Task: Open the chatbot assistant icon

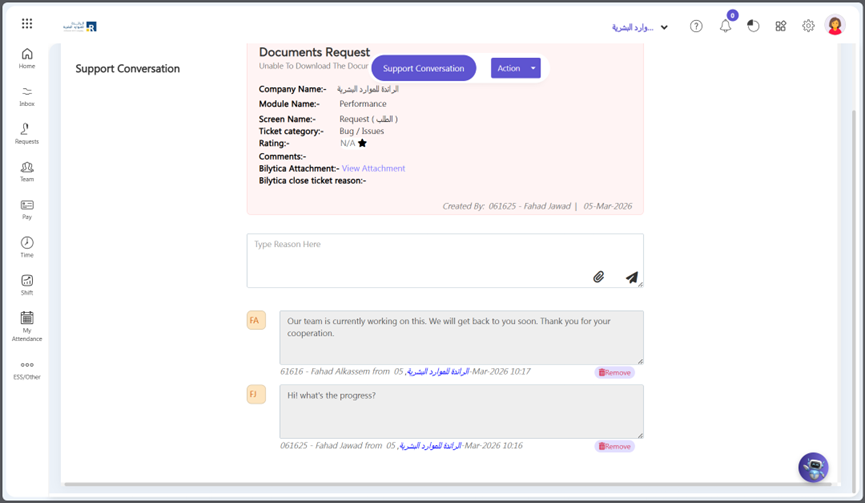Action: [x=813, y=467]
